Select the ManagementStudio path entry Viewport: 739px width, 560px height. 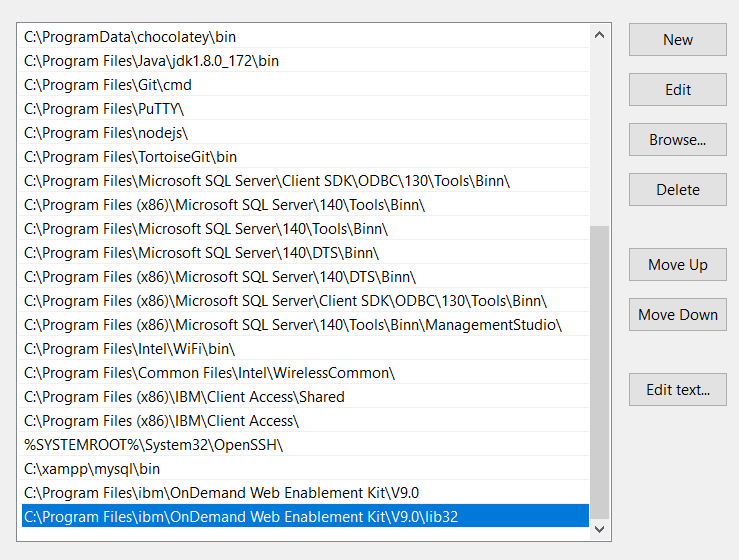(x=303, y=325)
